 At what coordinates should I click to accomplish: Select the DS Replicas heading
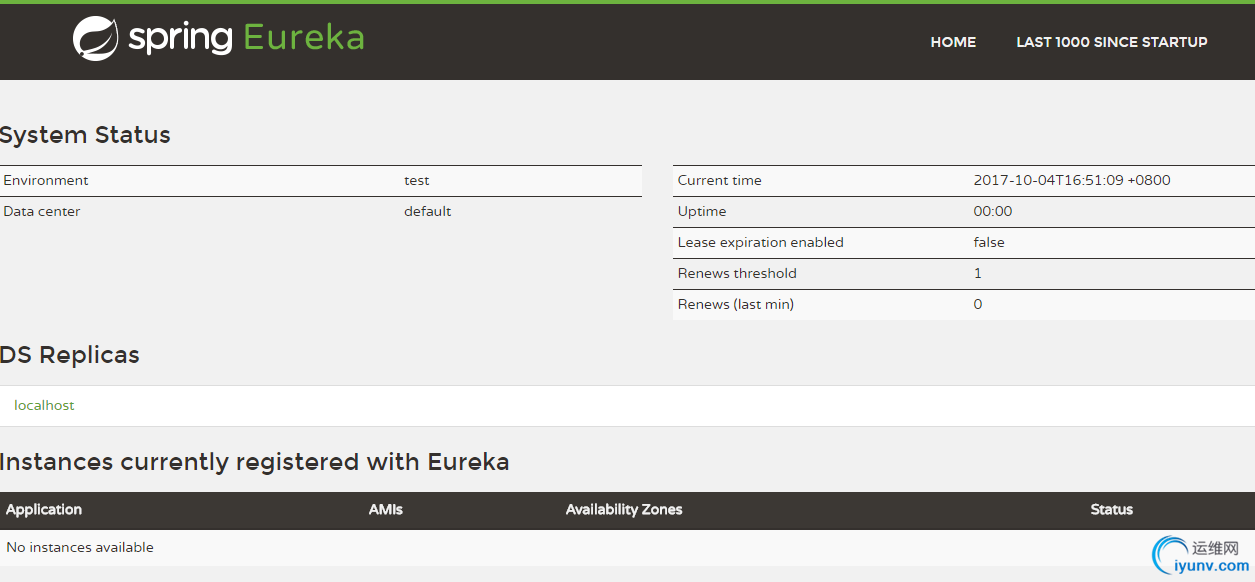tap(70, 355)
